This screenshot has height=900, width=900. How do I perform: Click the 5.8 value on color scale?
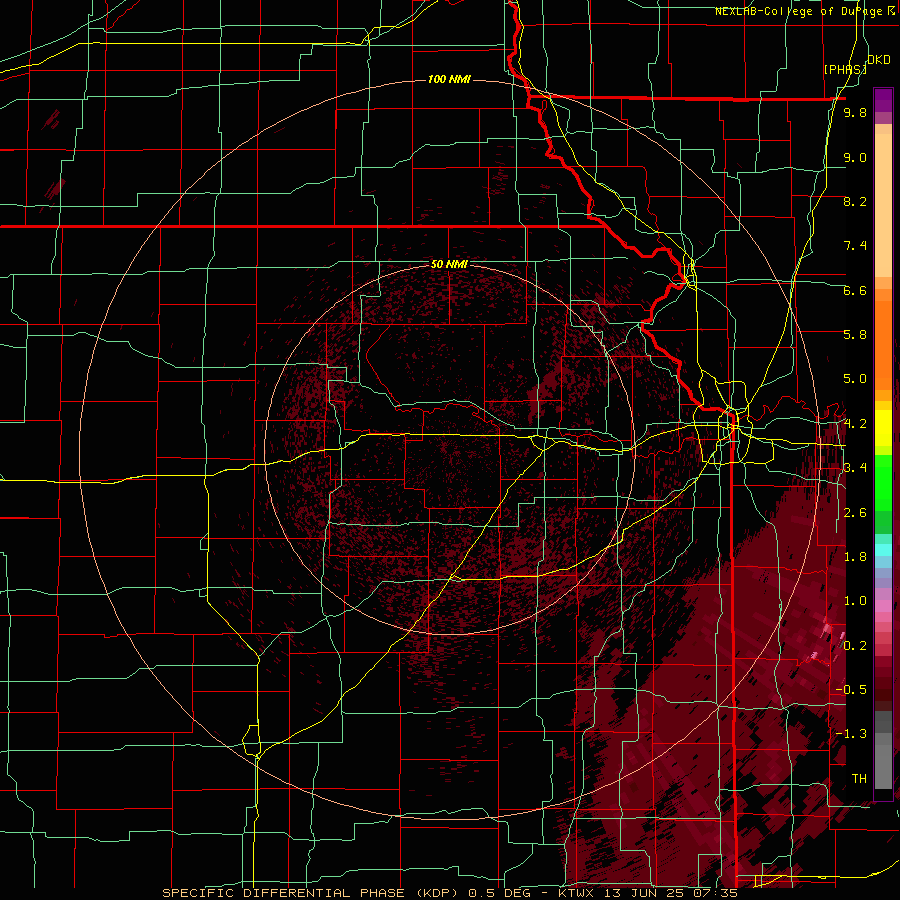point(855,335)
